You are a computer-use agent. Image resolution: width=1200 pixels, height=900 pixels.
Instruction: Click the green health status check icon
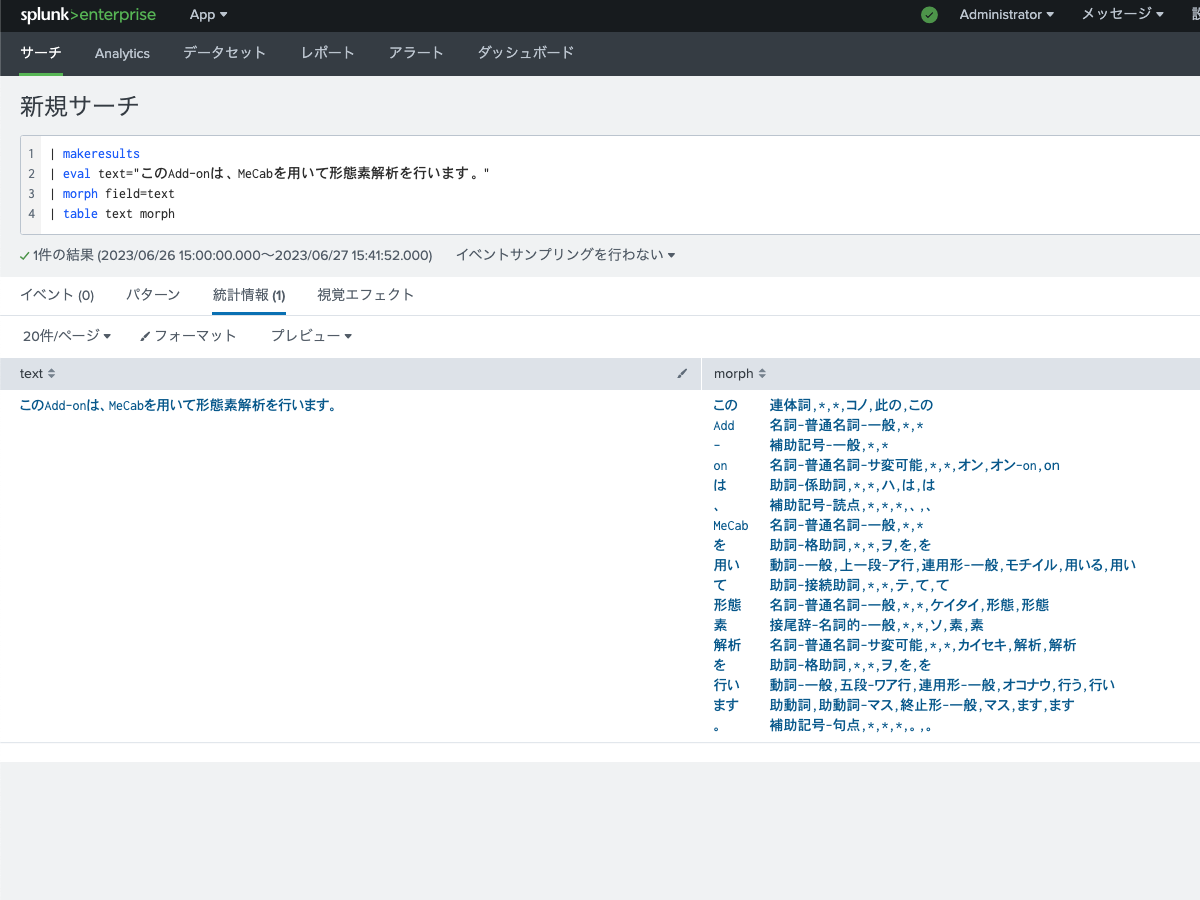coord(929,15)
